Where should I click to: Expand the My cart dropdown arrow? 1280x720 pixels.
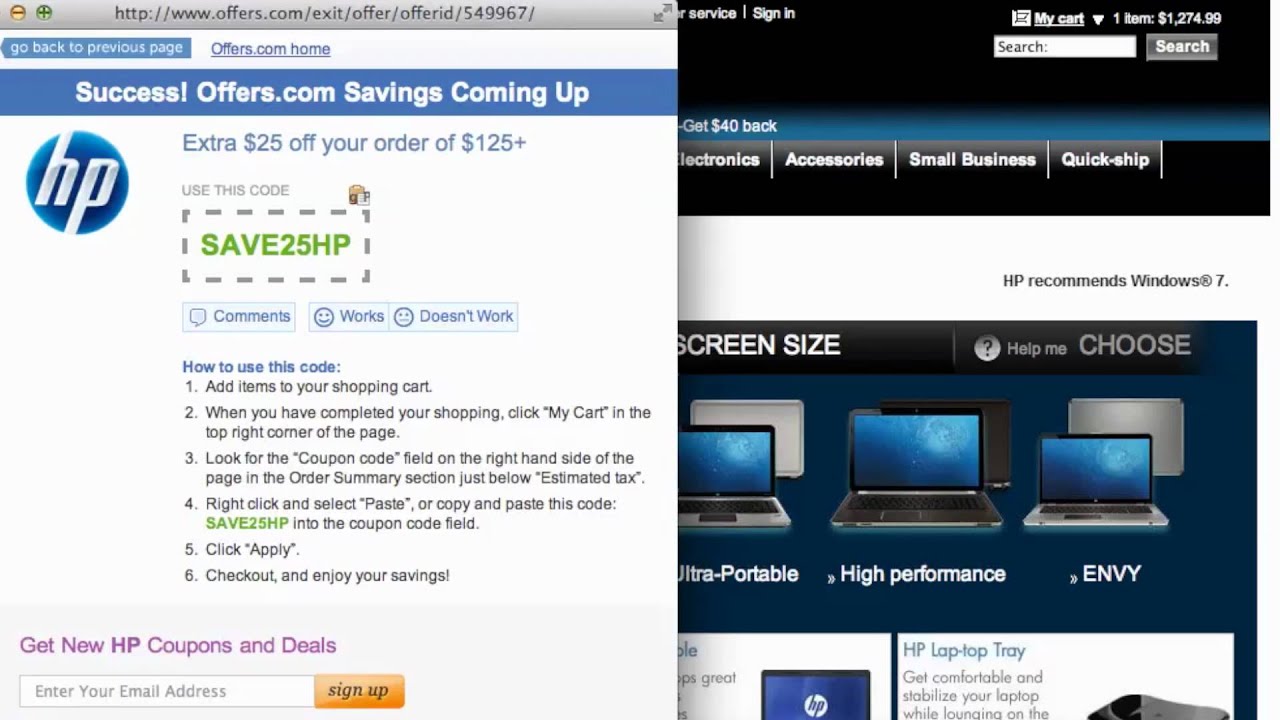(1098, 19)
